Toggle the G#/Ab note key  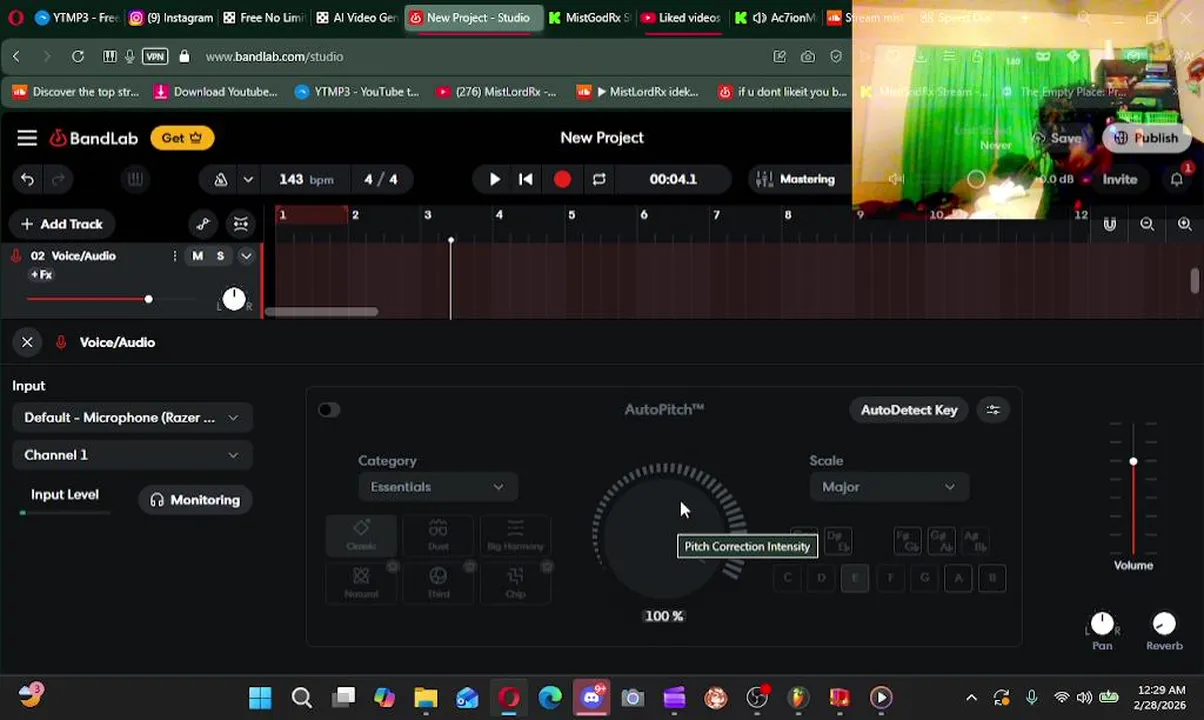coord(941,541)
